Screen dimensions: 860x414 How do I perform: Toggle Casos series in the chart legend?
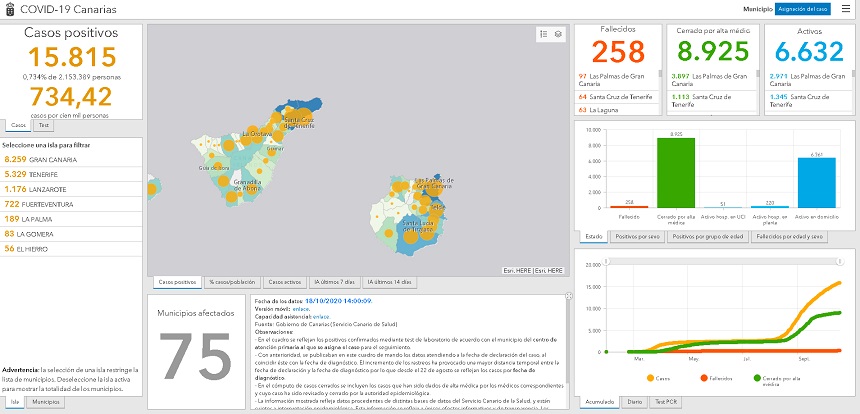point(658,379)
